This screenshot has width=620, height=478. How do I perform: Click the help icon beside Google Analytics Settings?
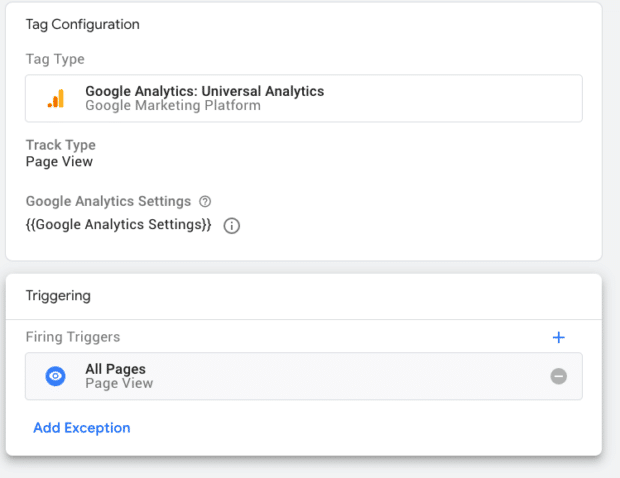tap(205, 201)
